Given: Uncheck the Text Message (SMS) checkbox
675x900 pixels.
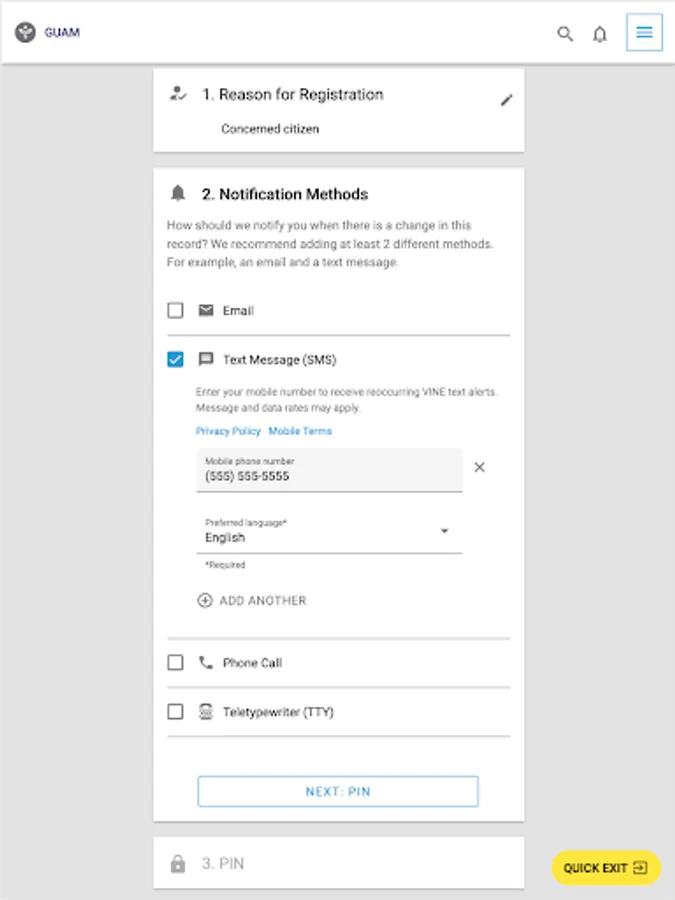Looking at the screenshot, I should pyautogui.click(x=176, y=360).
